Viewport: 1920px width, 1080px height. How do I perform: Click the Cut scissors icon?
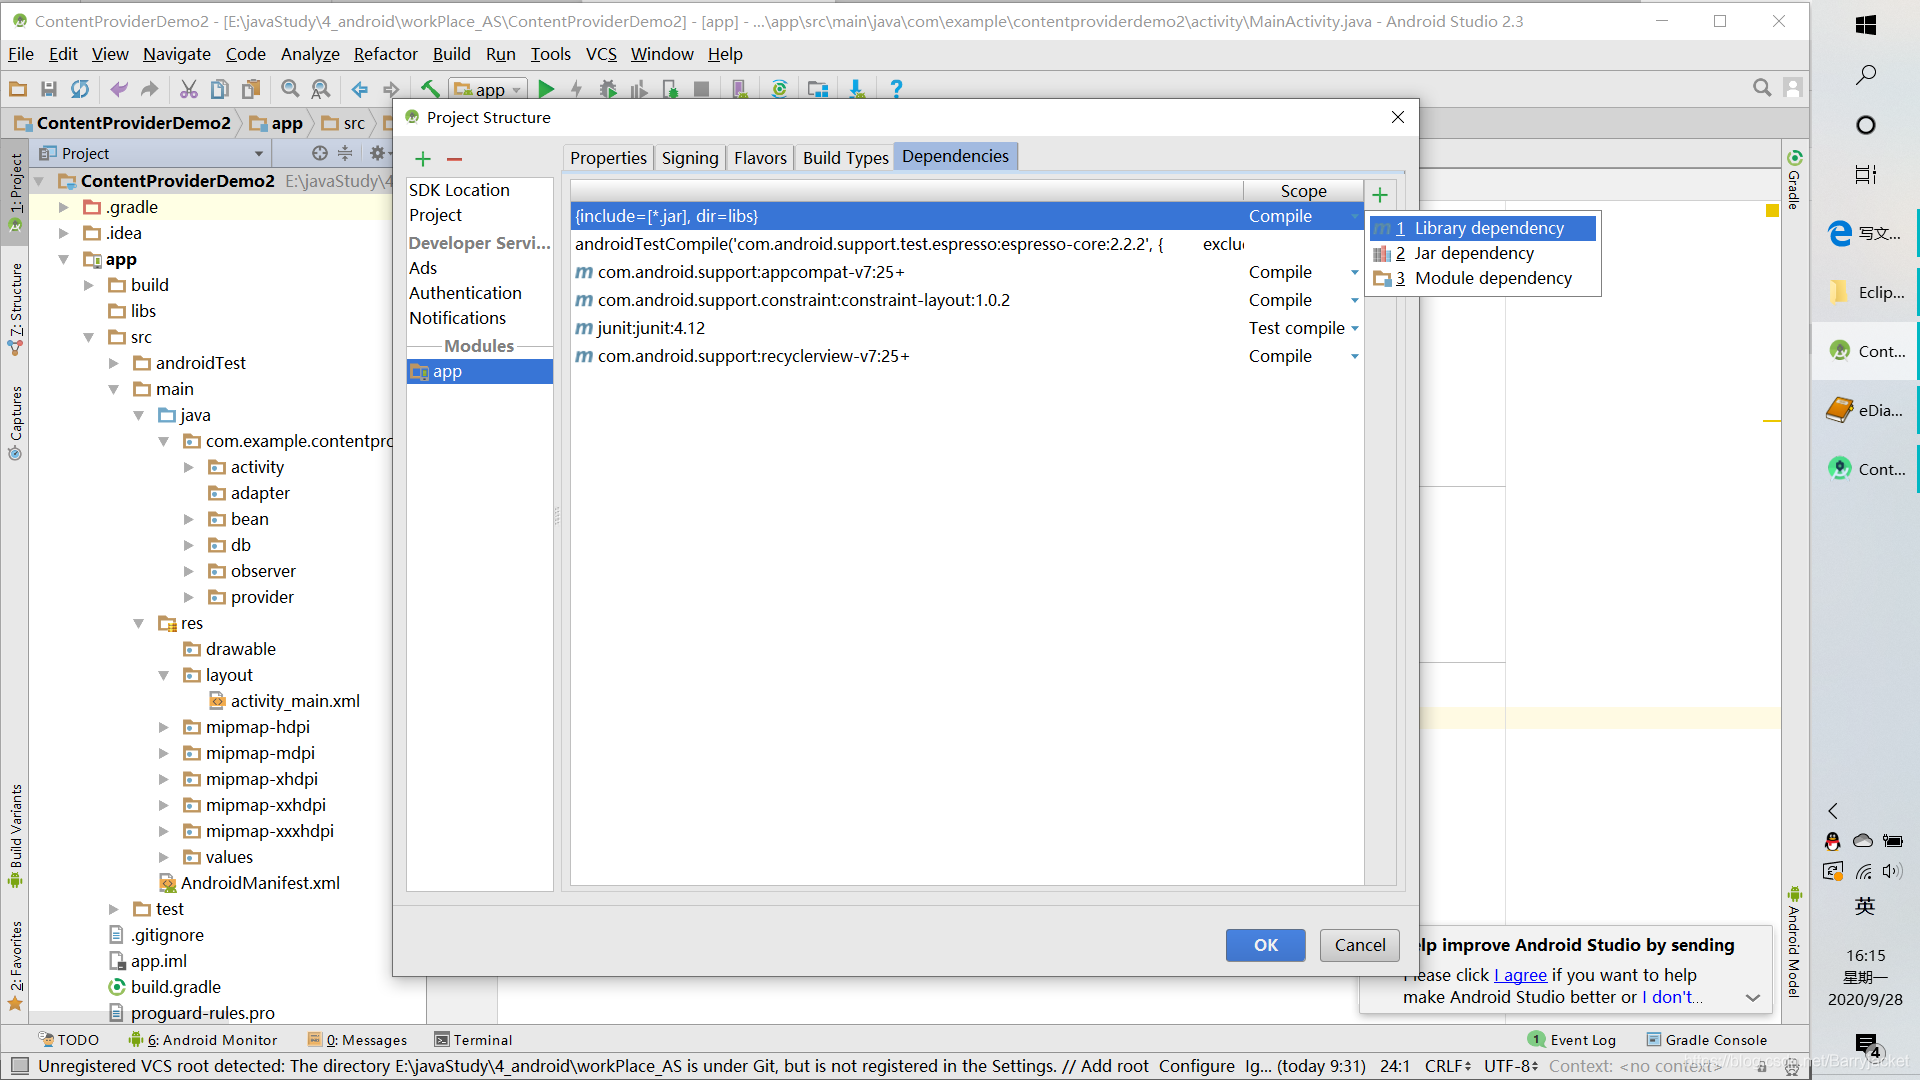[x=188, y=89]
